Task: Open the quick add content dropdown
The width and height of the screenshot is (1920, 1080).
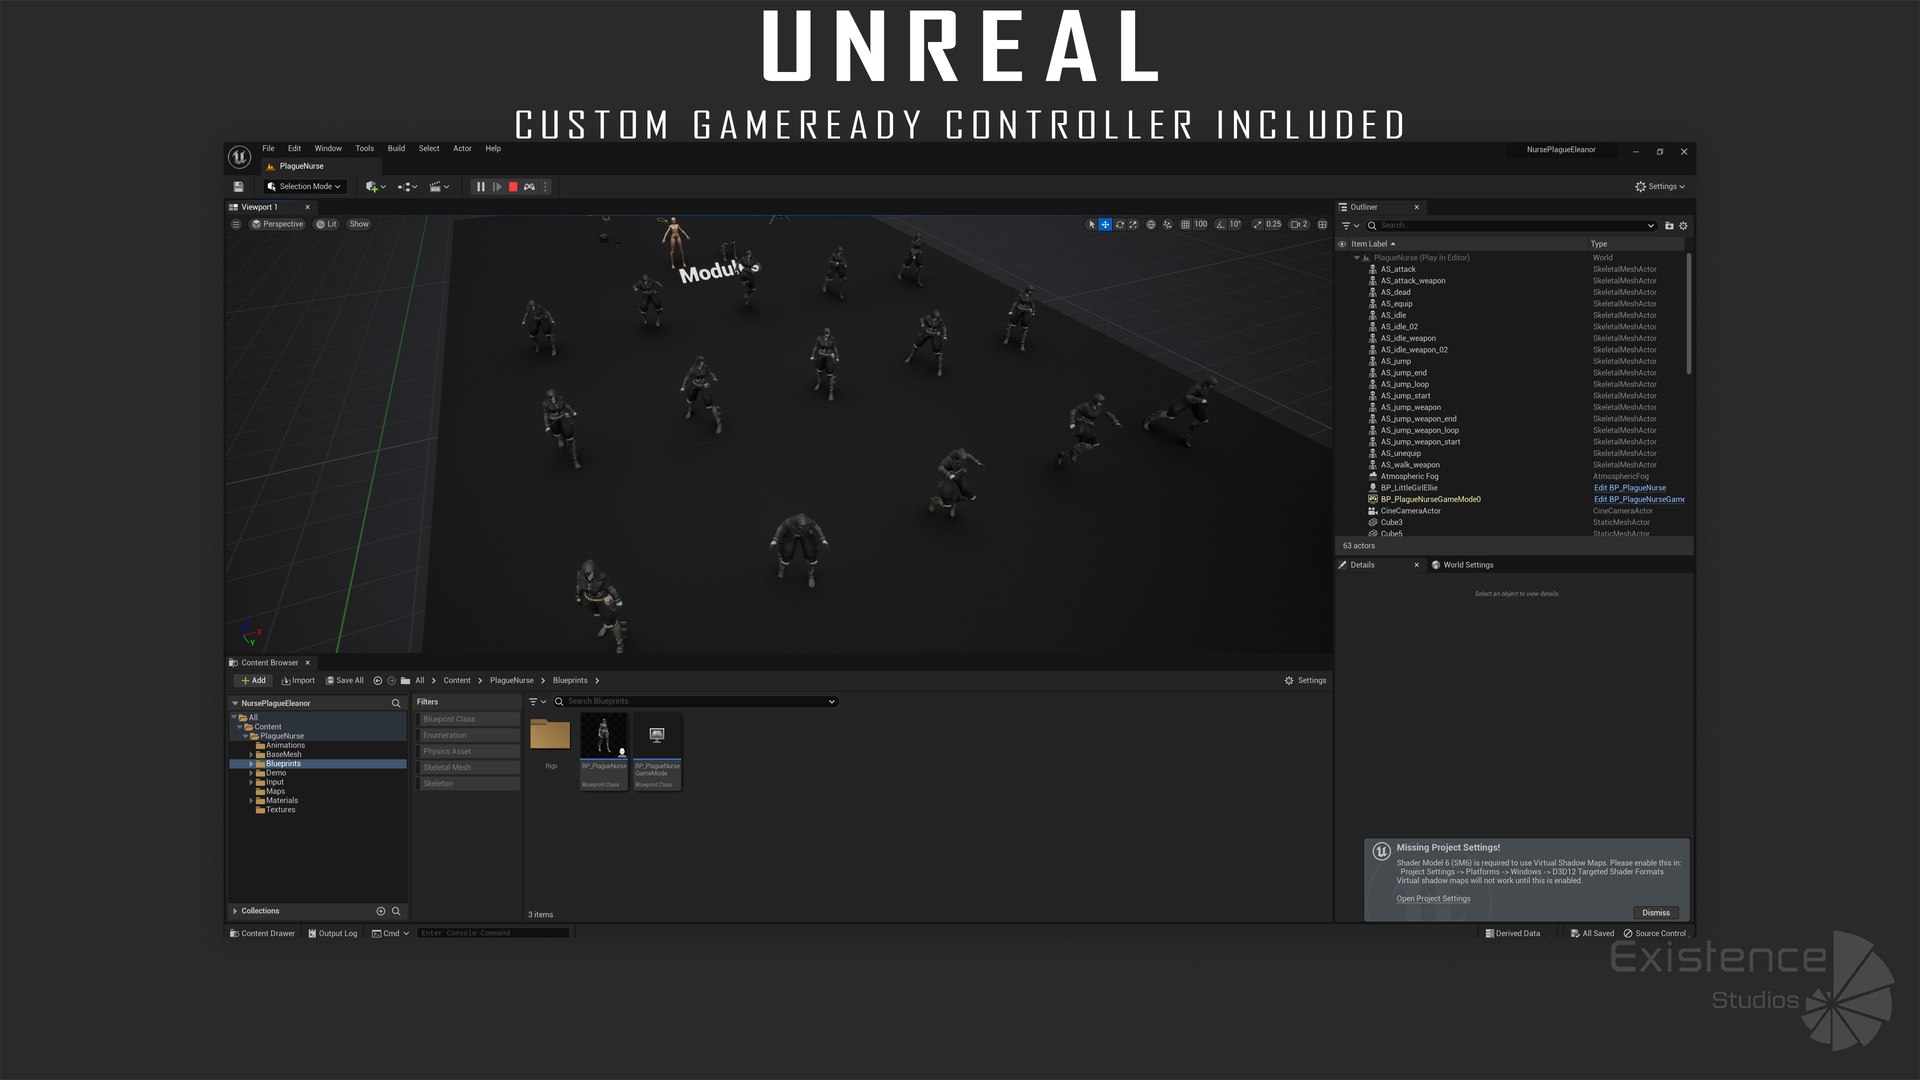Action: [375, 187]
